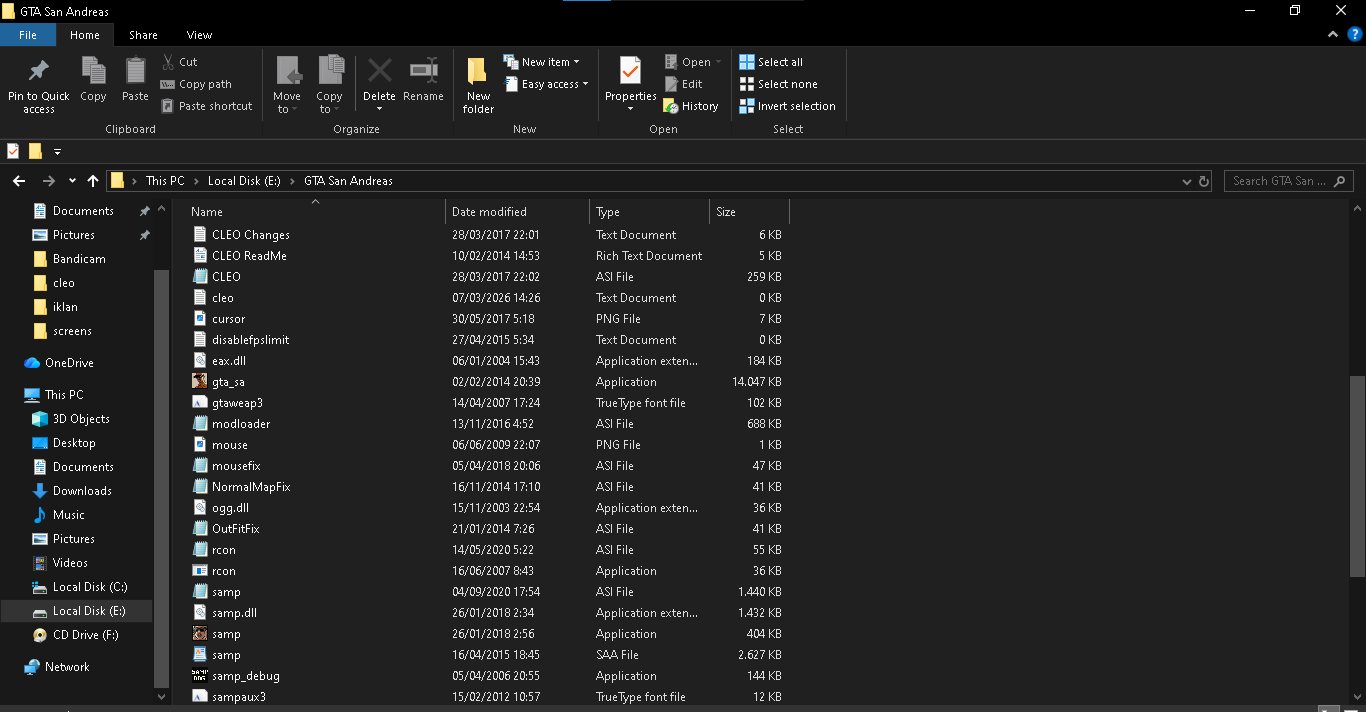The width and height of the screenshot is (1366, 712).
Task: Open the New item dropdown
Action: click(541, 62)
